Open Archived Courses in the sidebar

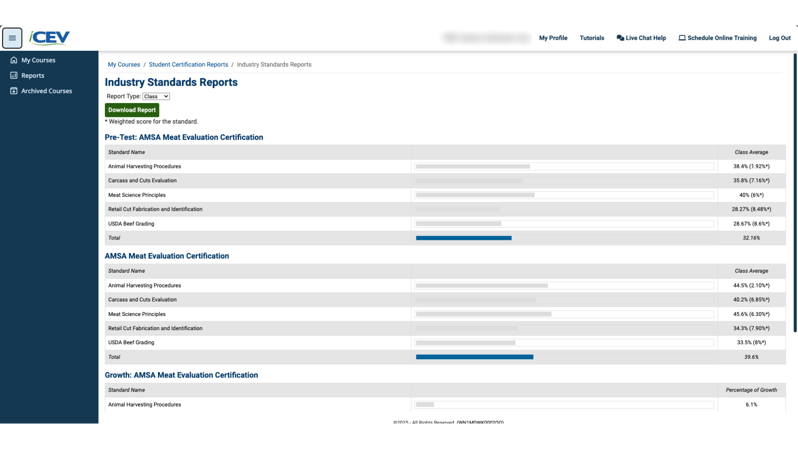(x=46, y=91)
